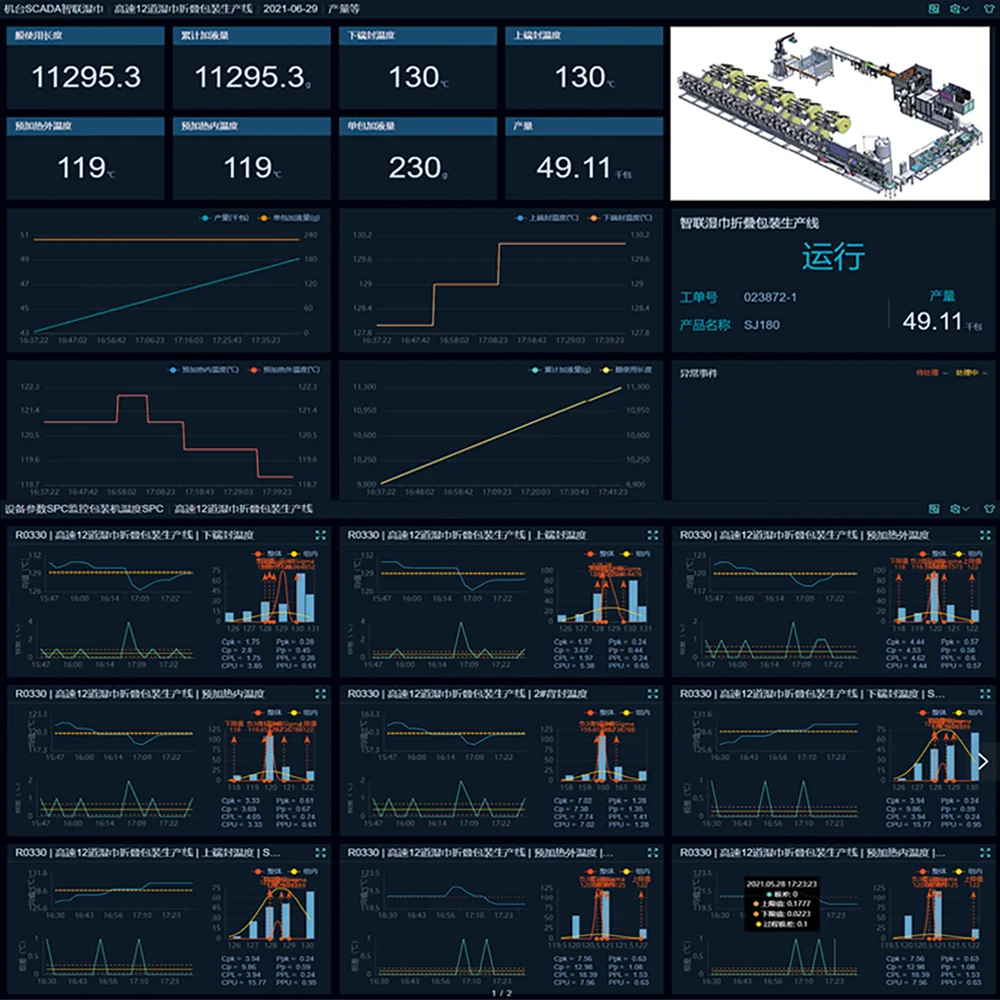
Task: Click the 待处理 filter in the 异常事件 panel
Action: point(925,370)
